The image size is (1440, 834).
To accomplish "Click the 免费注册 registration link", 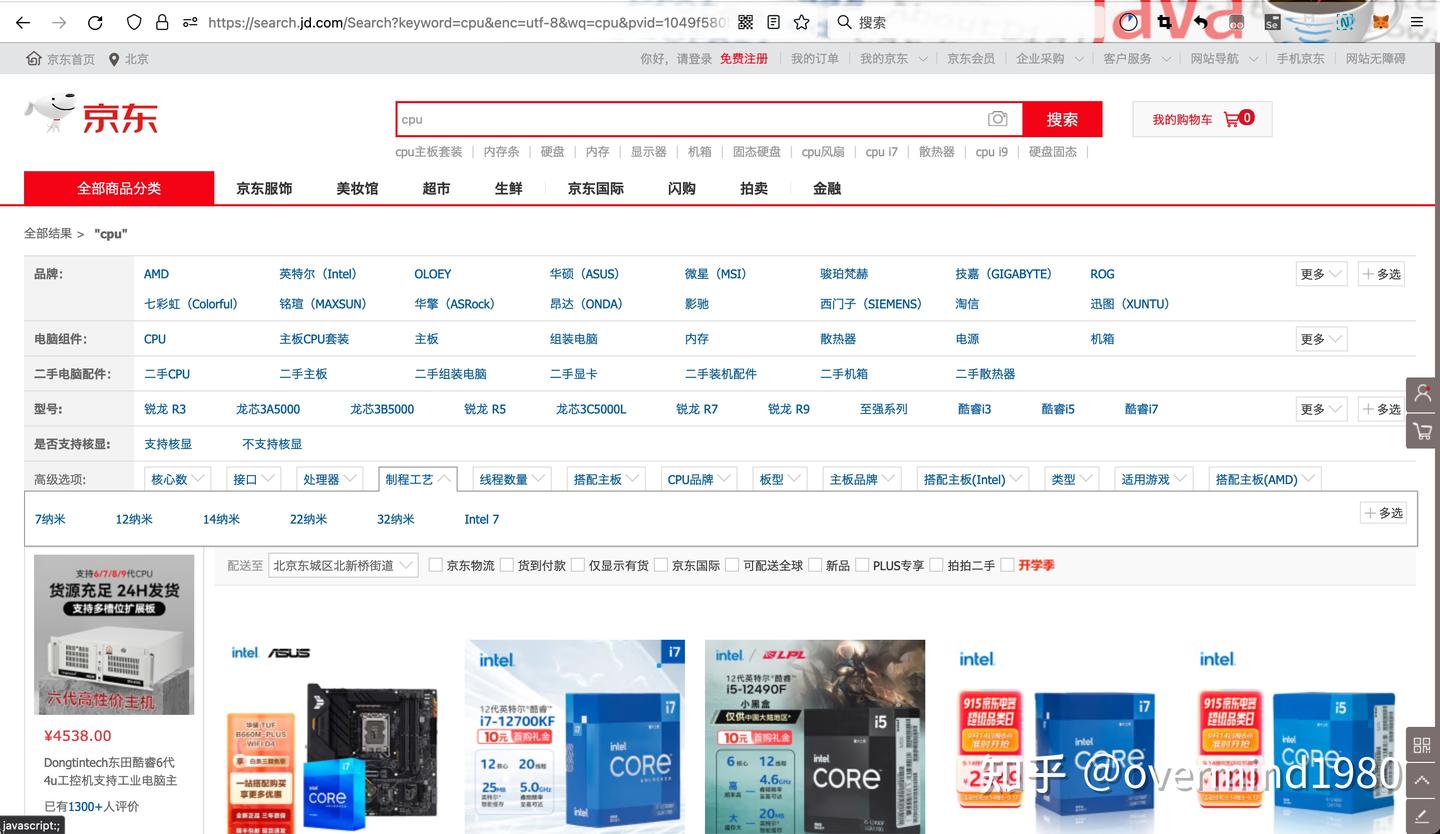I will (745, 58).
